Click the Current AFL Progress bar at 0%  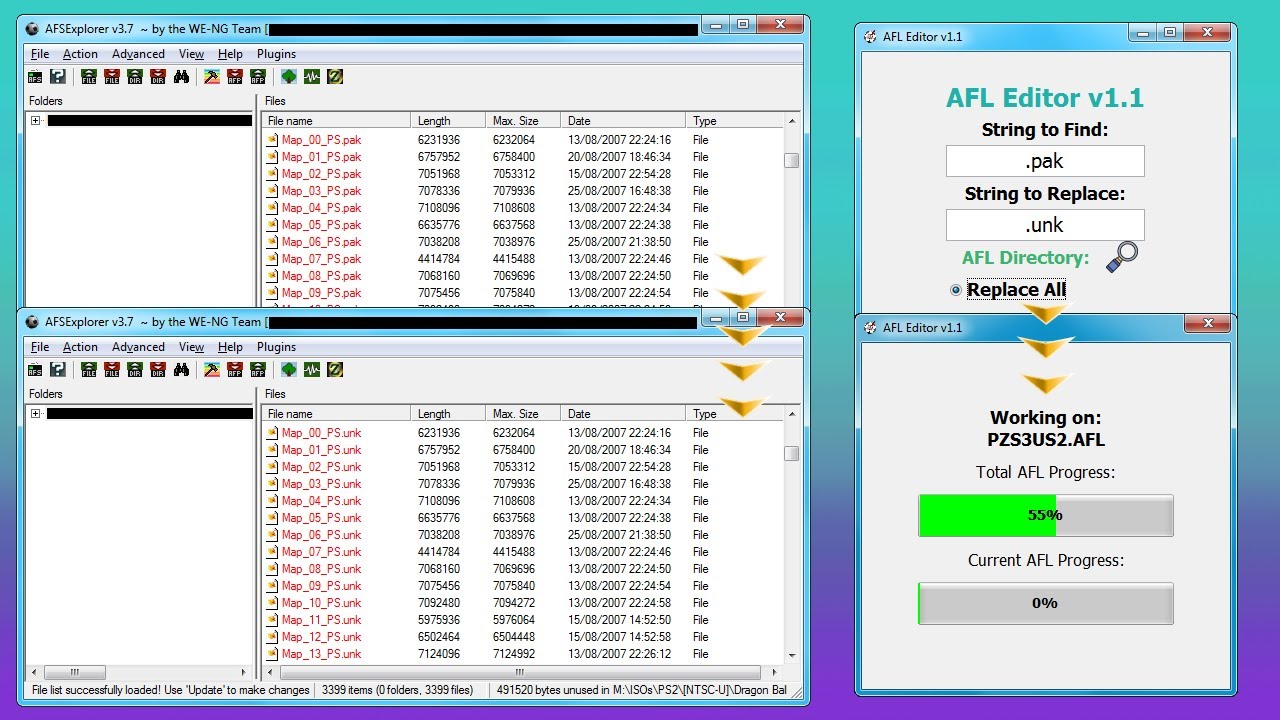pos(1045,603)
